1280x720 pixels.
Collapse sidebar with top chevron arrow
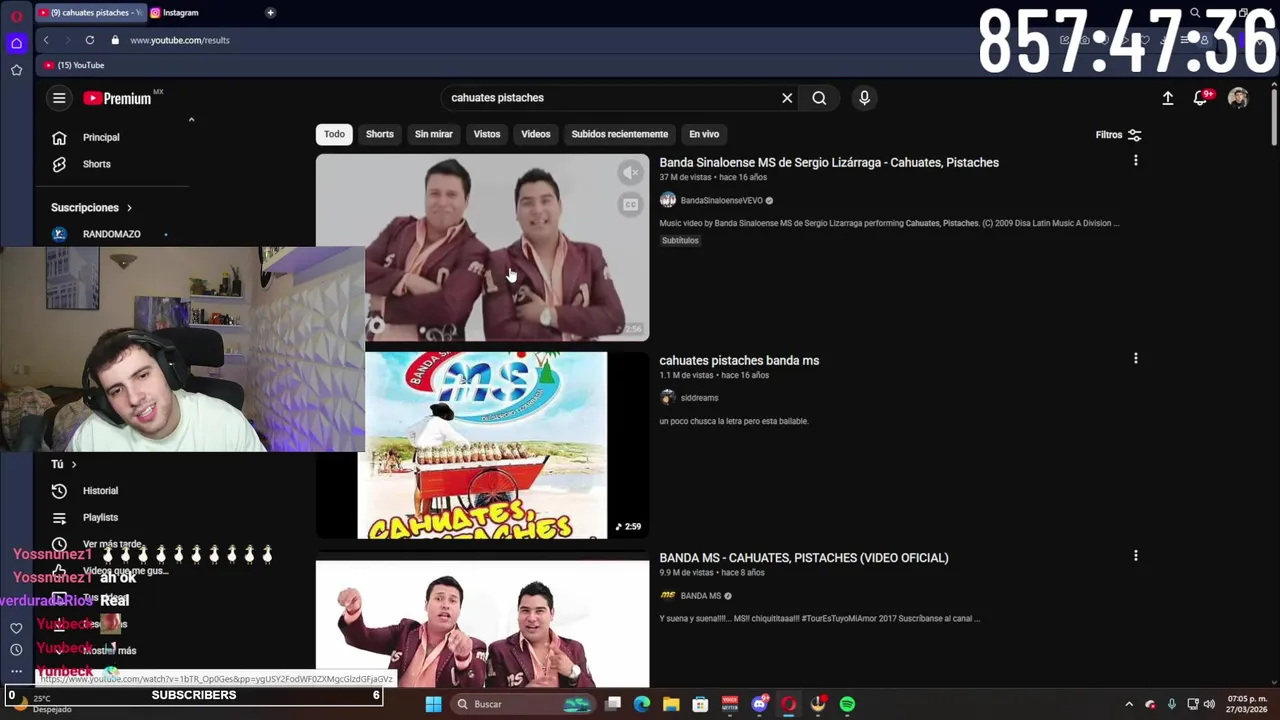point(191,120)
